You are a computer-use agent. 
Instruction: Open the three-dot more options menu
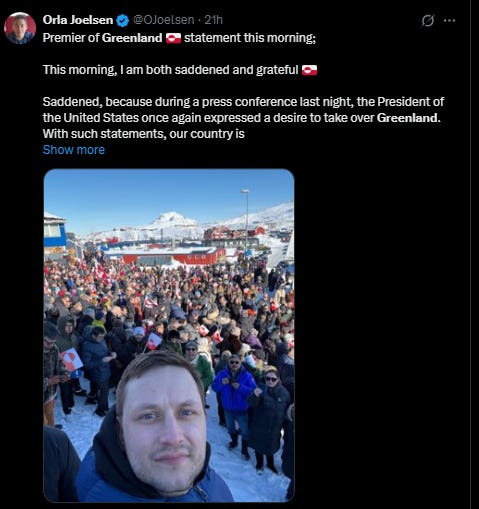point(449,21)
